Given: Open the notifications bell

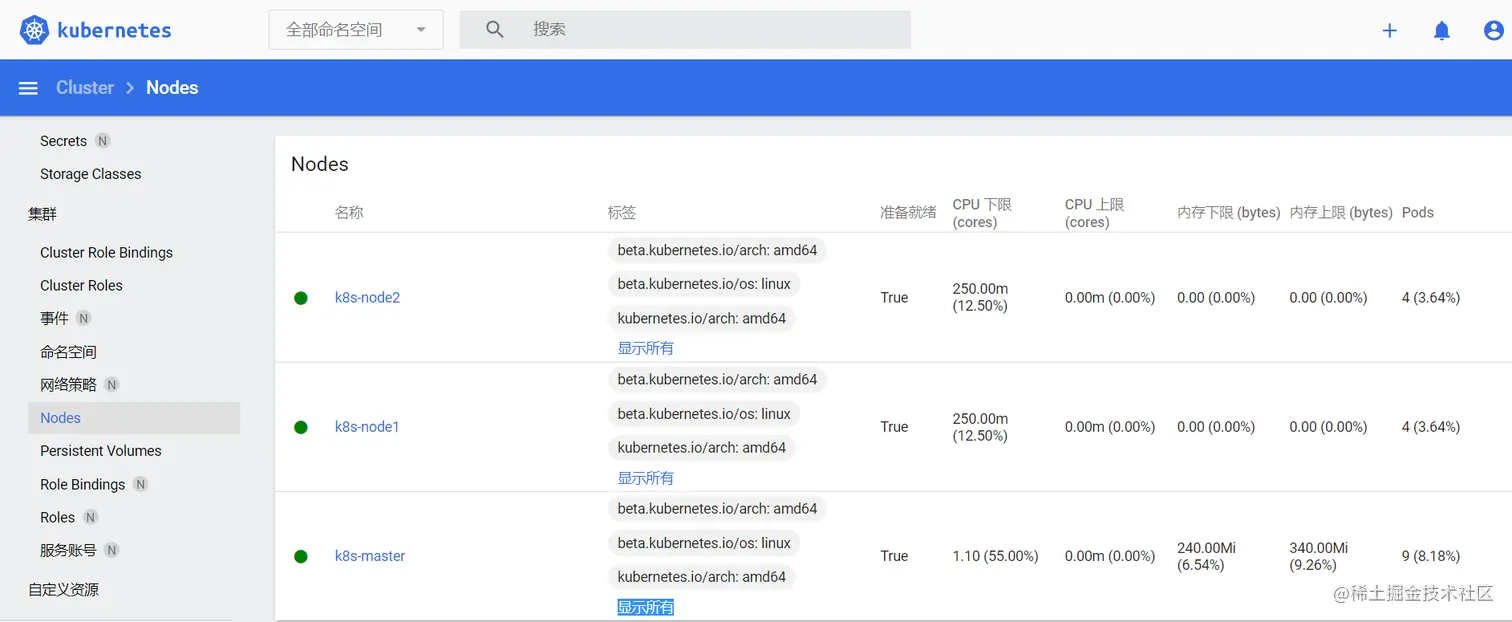Looking at the screenshot, I should (x=1441, y=30).
